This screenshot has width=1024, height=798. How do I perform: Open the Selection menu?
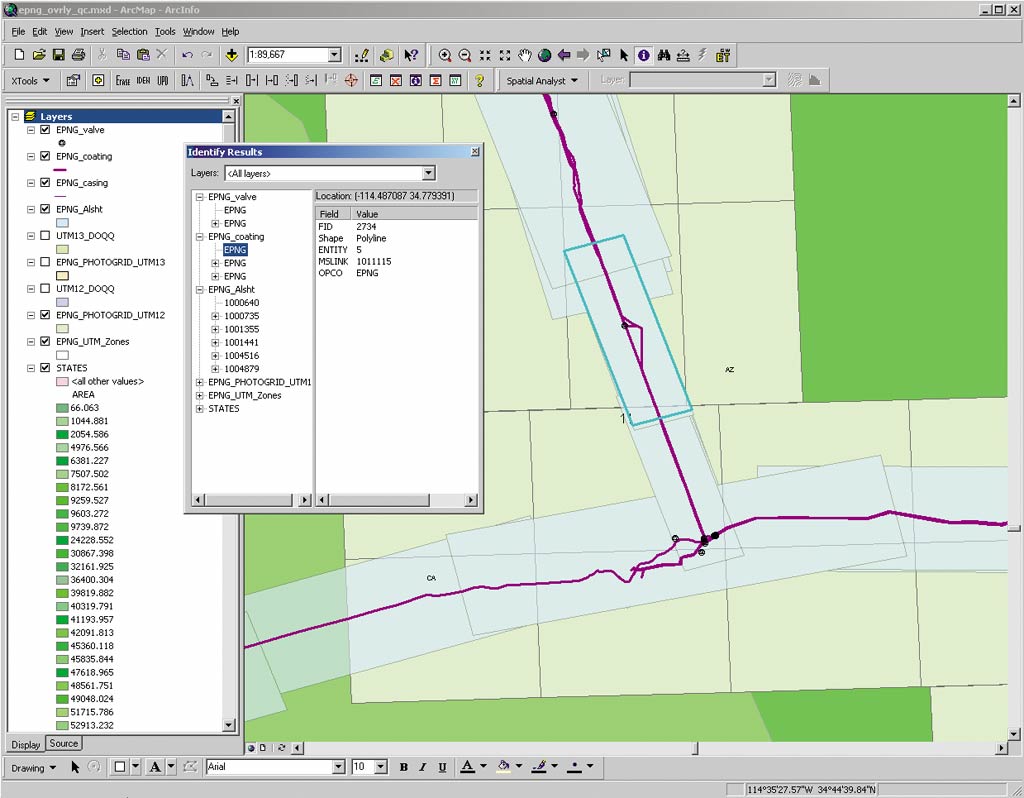(129, 32)
